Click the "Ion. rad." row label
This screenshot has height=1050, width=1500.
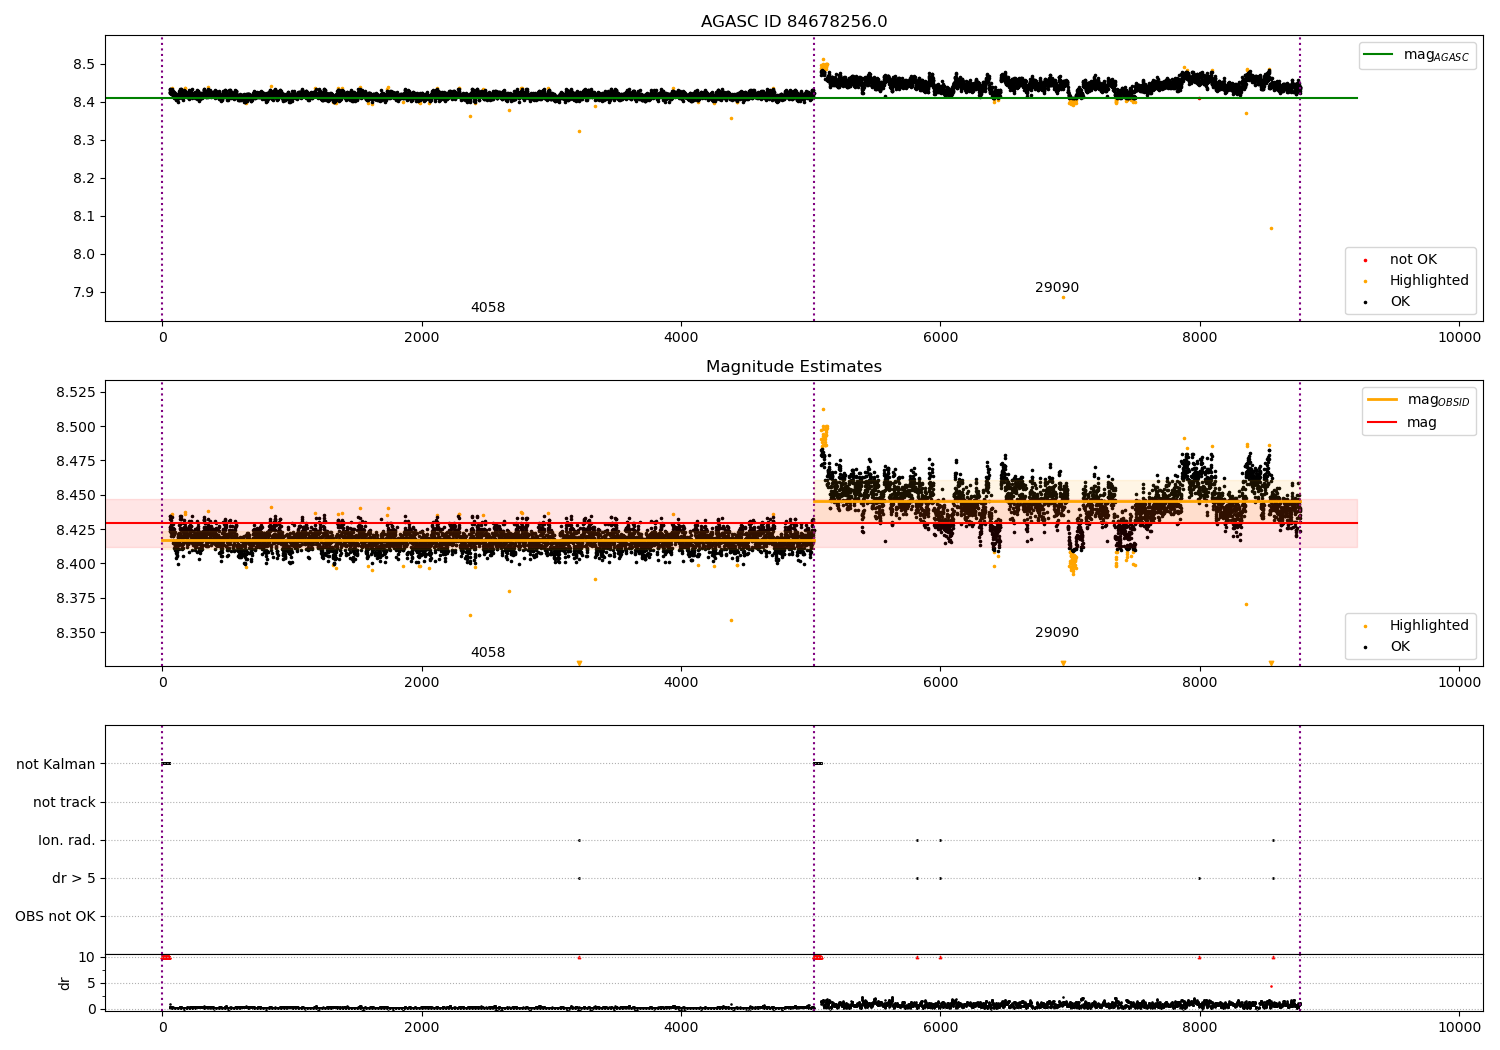pos(67,840)
